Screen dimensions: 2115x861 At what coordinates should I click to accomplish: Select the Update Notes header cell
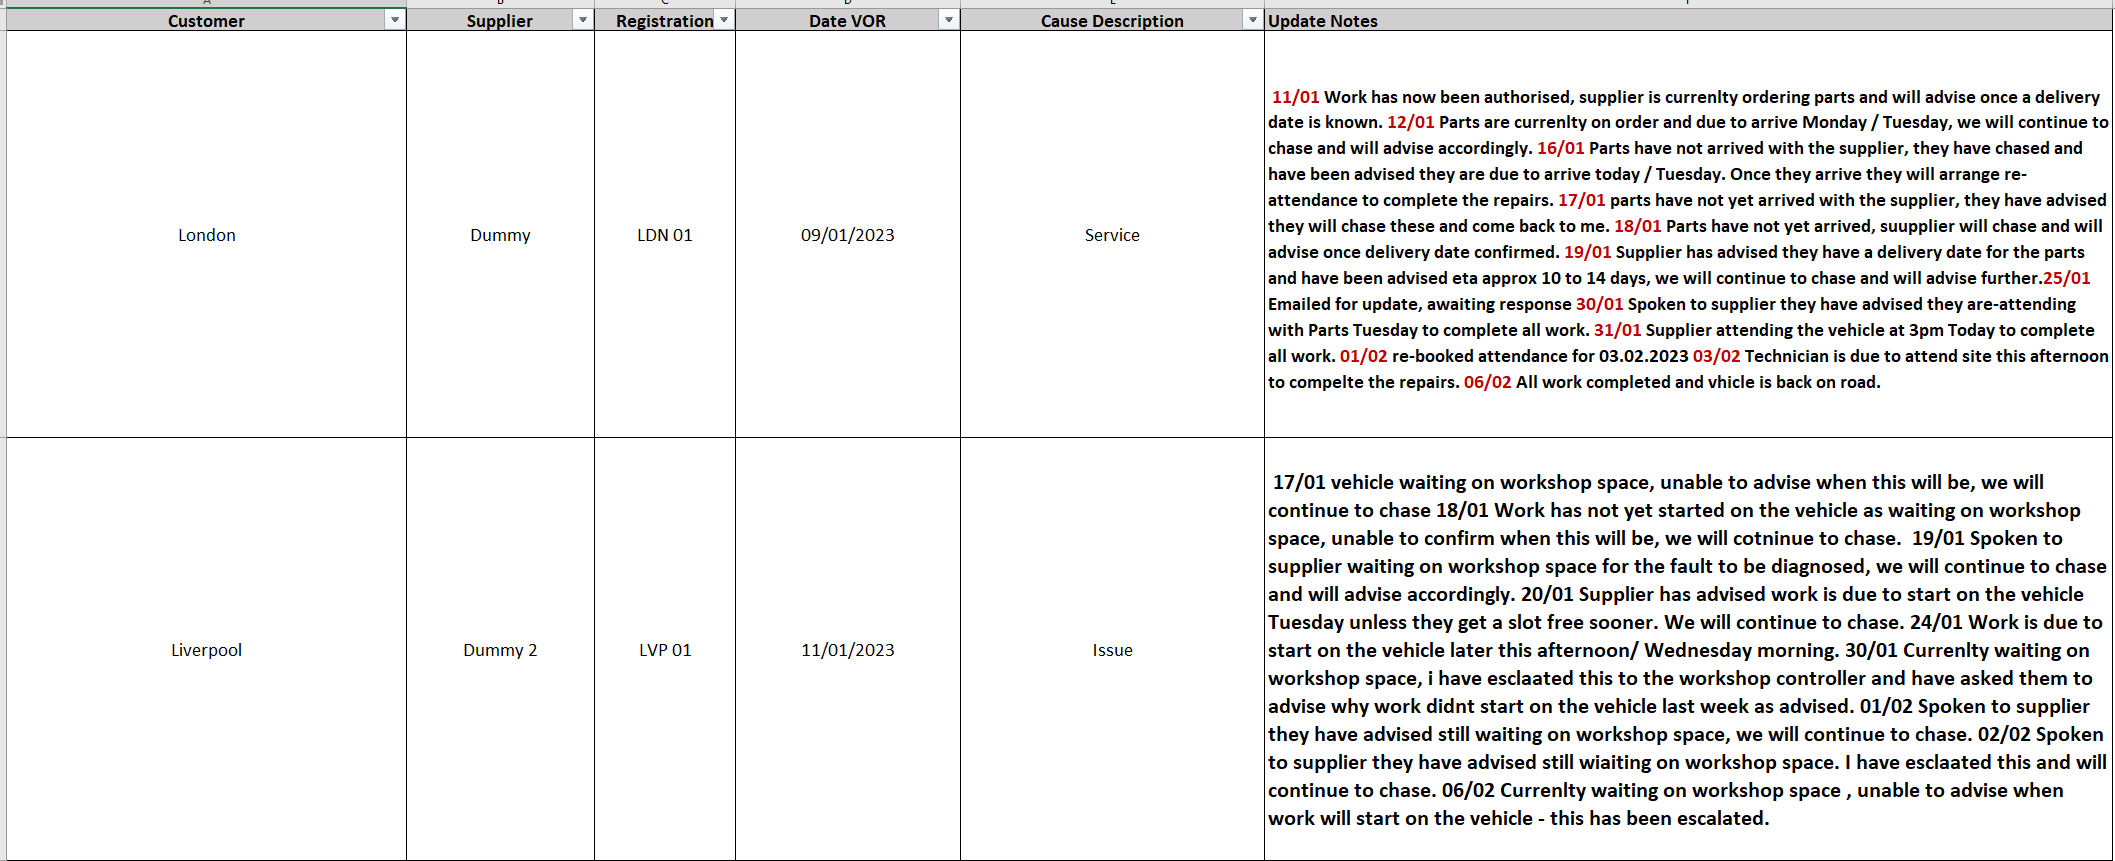click(x=1688, y=20)
